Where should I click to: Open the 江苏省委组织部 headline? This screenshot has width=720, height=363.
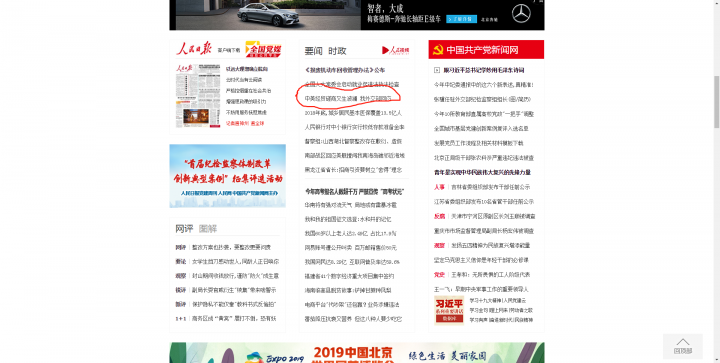tap(484, 202)
